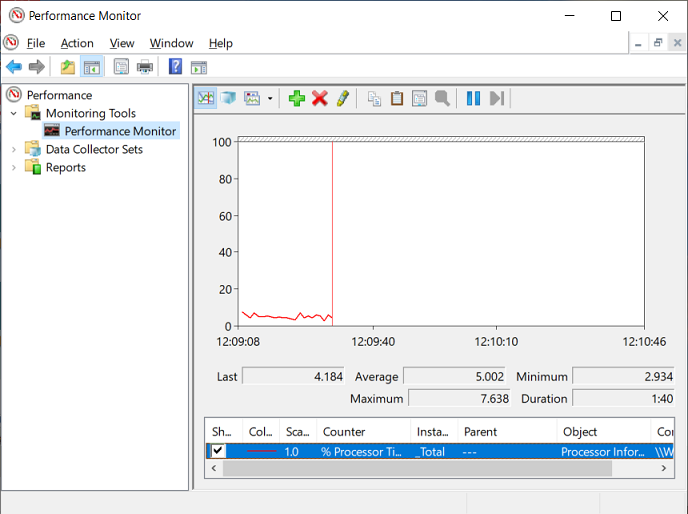Image resolution: width=688 pixels, height=514 pixels.
Task: Open the Change graph type dropdown arrow
Action: click(x=270, y=98)
